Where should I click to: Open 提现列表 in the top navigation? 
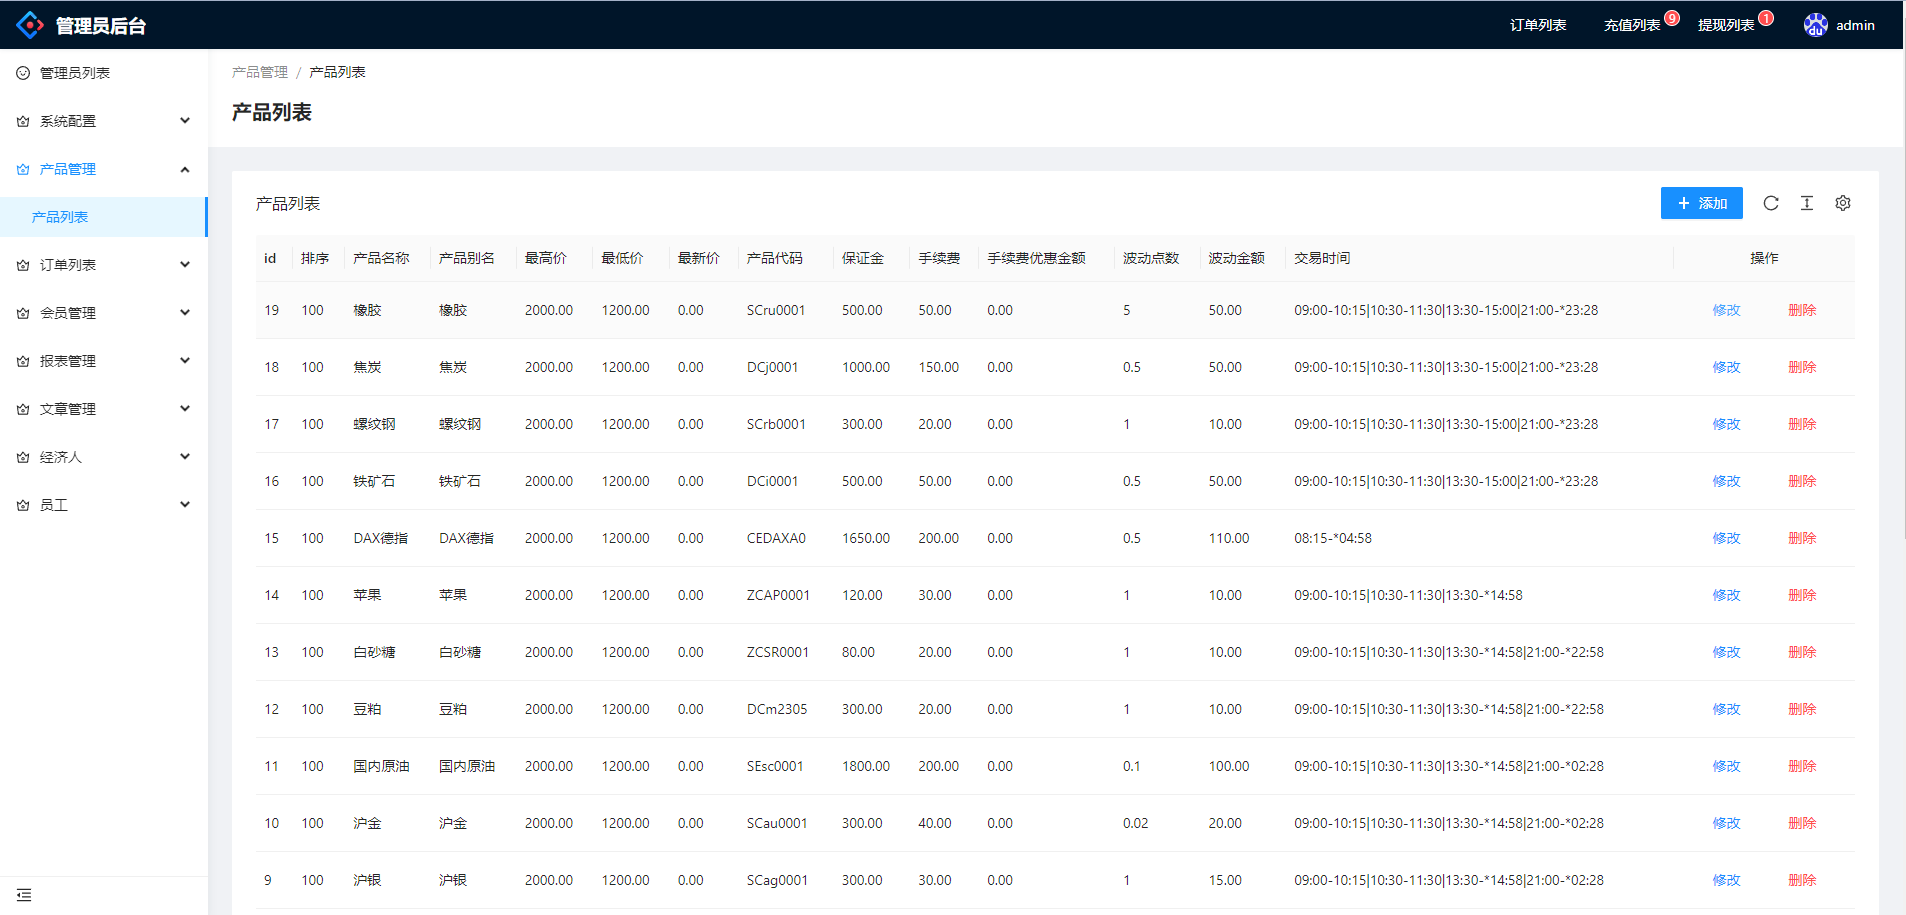(x=1725, y=25)
